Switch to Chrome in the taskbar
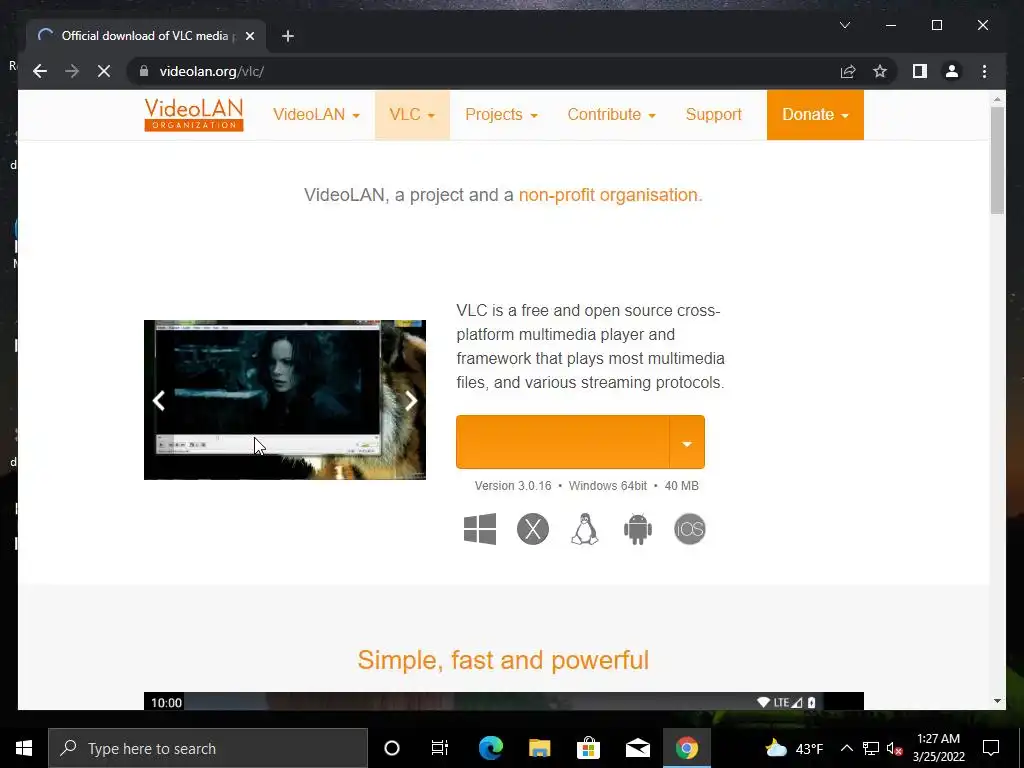 pos(686,748)
